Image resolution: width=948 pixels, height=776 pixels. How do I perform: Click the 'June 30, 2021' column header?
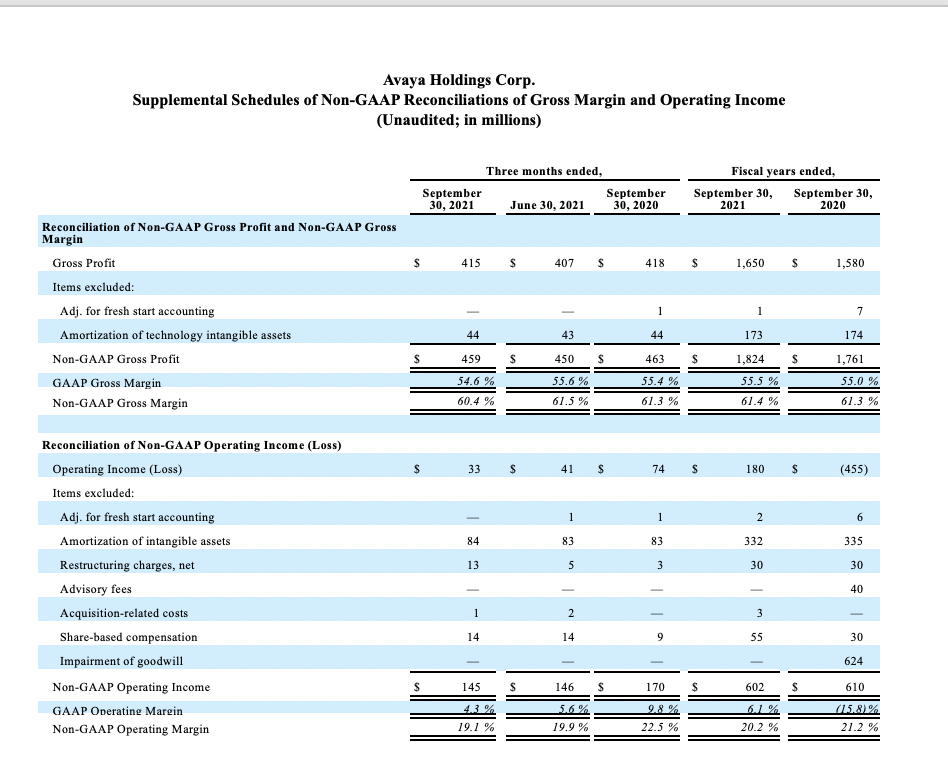pyautogui.click(x=547, y=205)
